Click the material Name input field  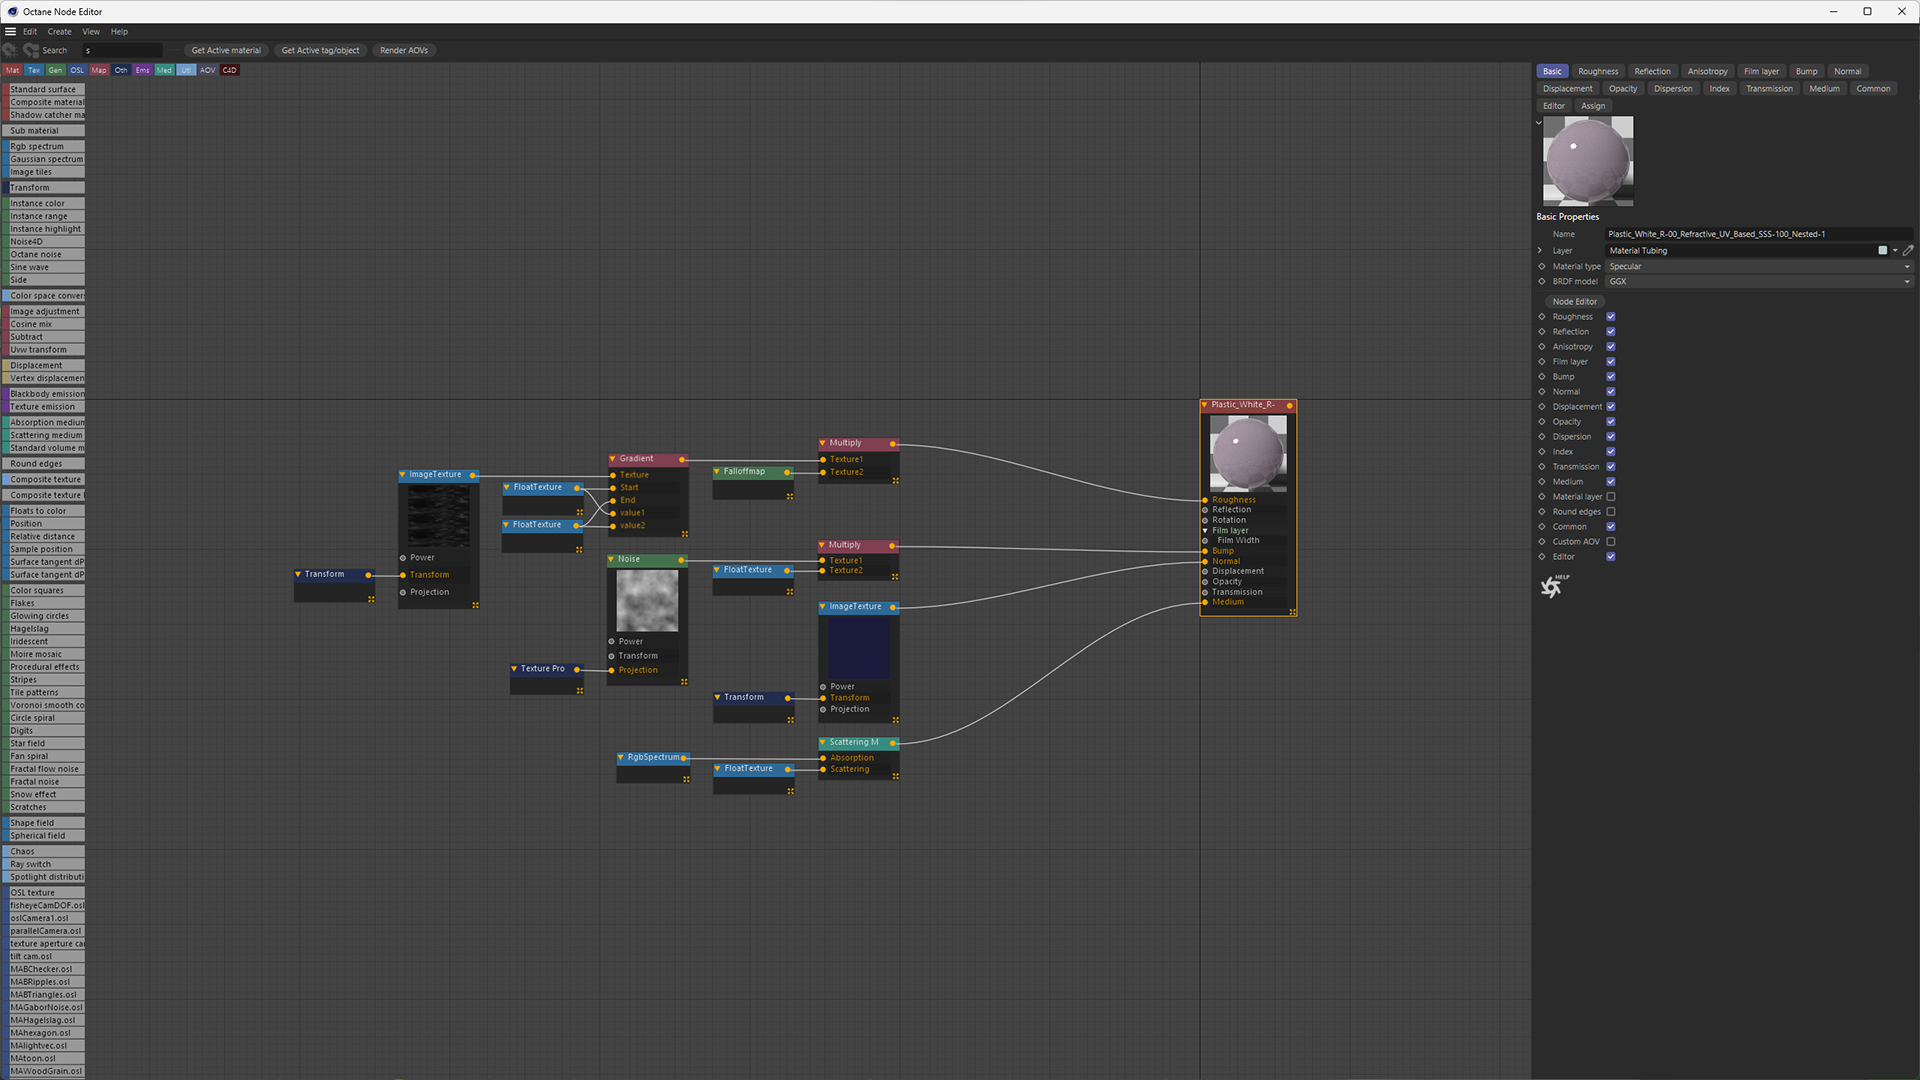coord(1759,234)
